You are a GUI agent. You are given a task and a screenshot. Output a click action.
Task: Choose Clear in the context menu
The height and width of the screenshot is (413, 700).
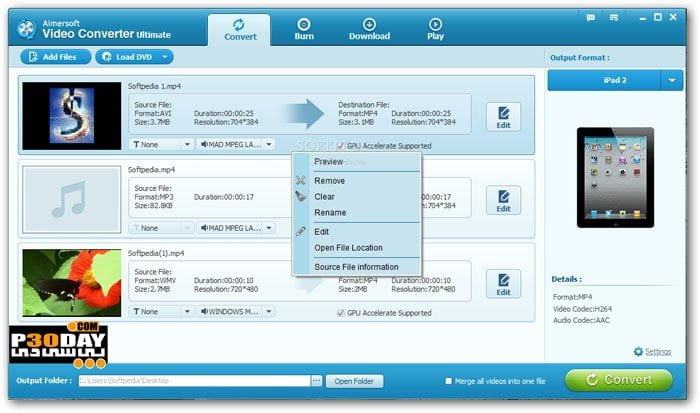(357, 197)
